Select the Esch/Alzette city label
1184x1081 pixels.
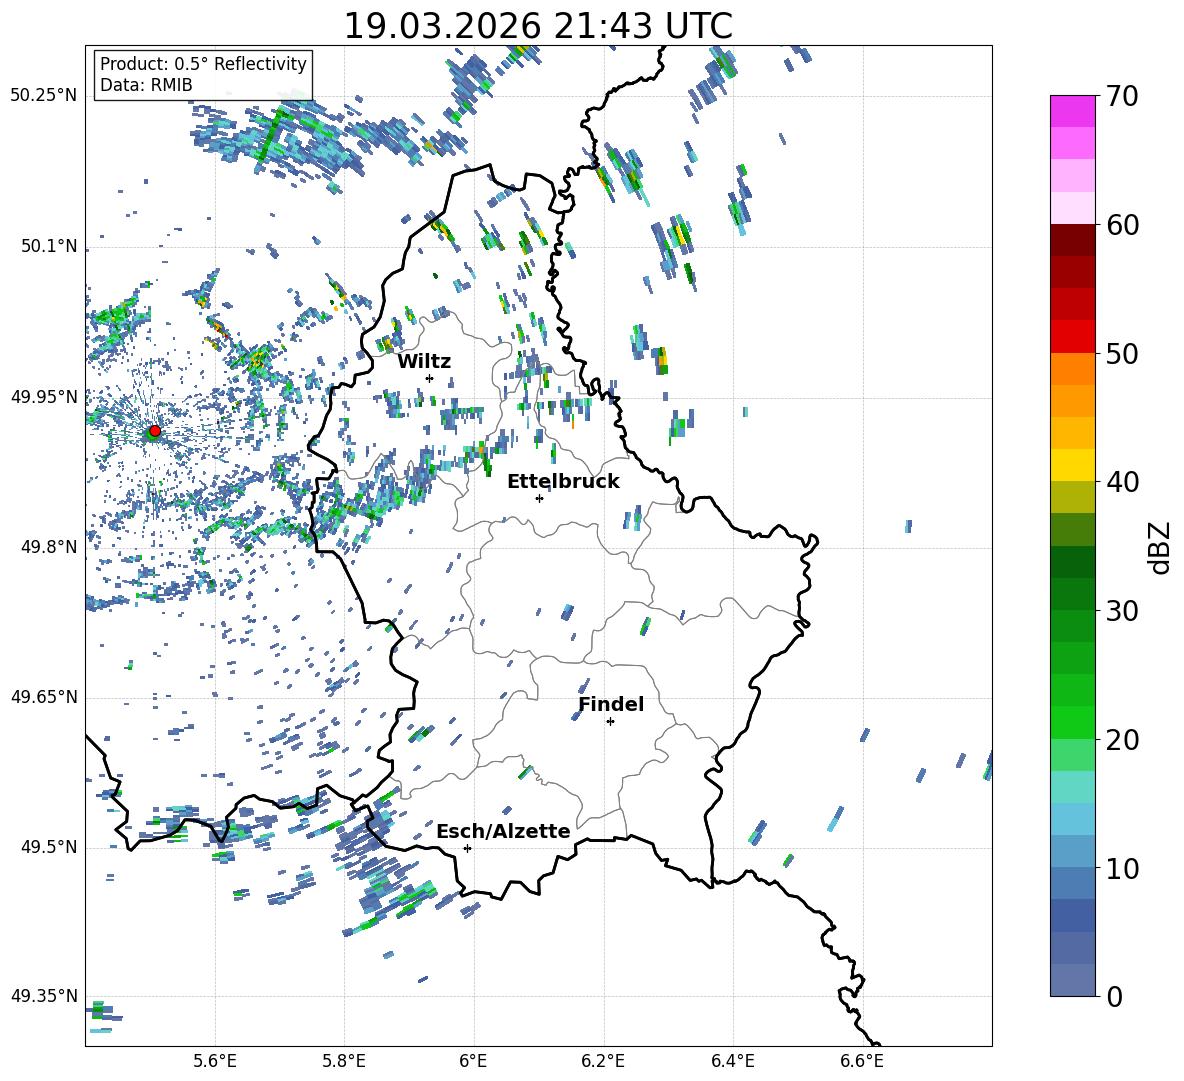(503, 831)
